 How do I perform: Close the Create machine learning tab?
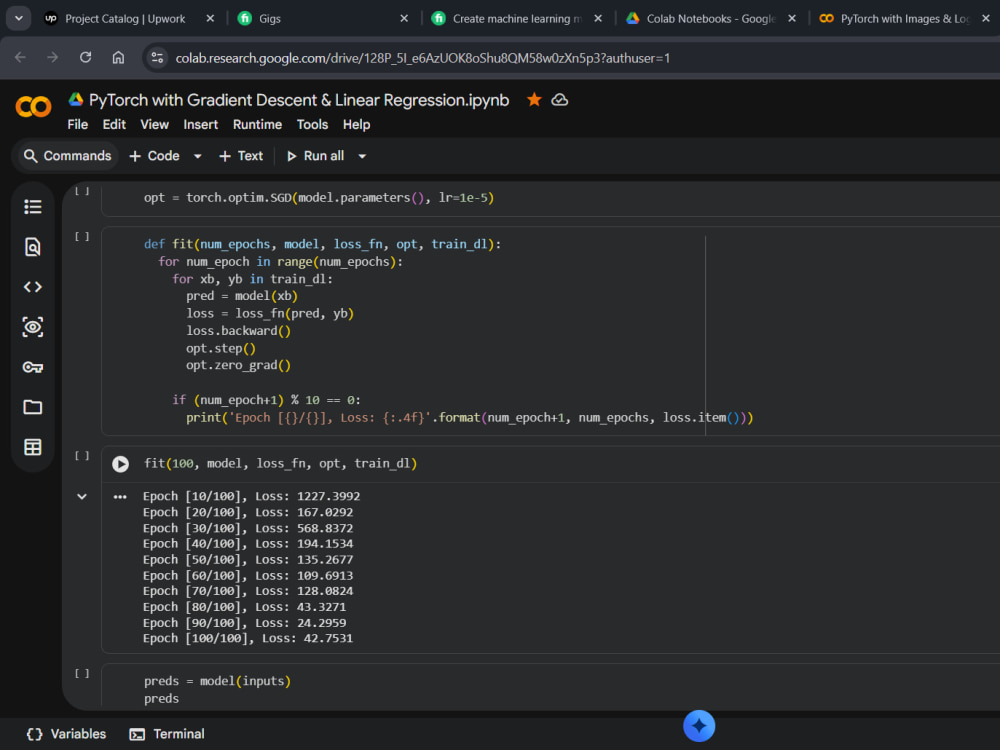598,18
